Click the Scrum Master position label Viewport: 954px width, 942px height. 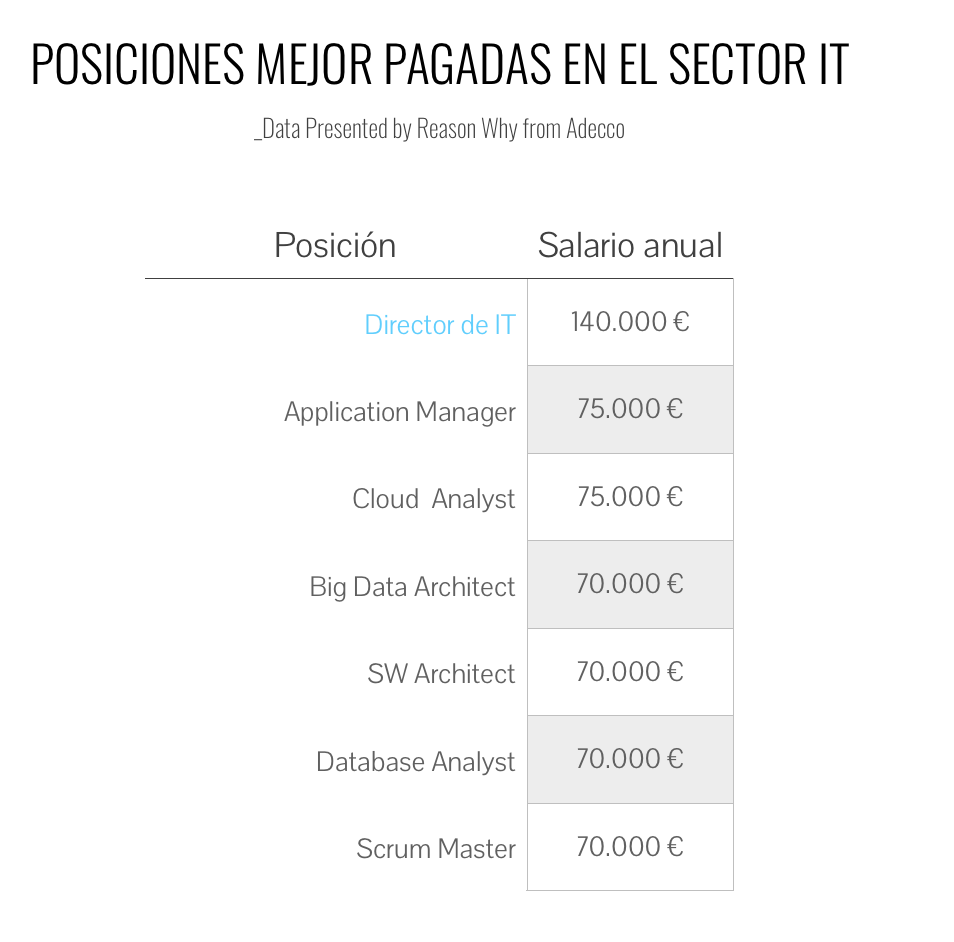[436, 848]
